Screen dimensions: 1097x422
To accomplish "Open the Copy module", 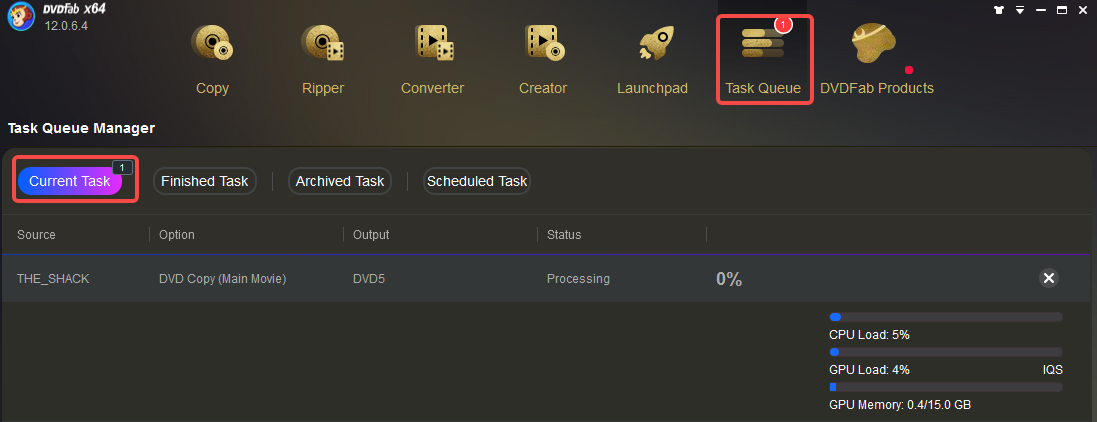I will click(212, 59).
